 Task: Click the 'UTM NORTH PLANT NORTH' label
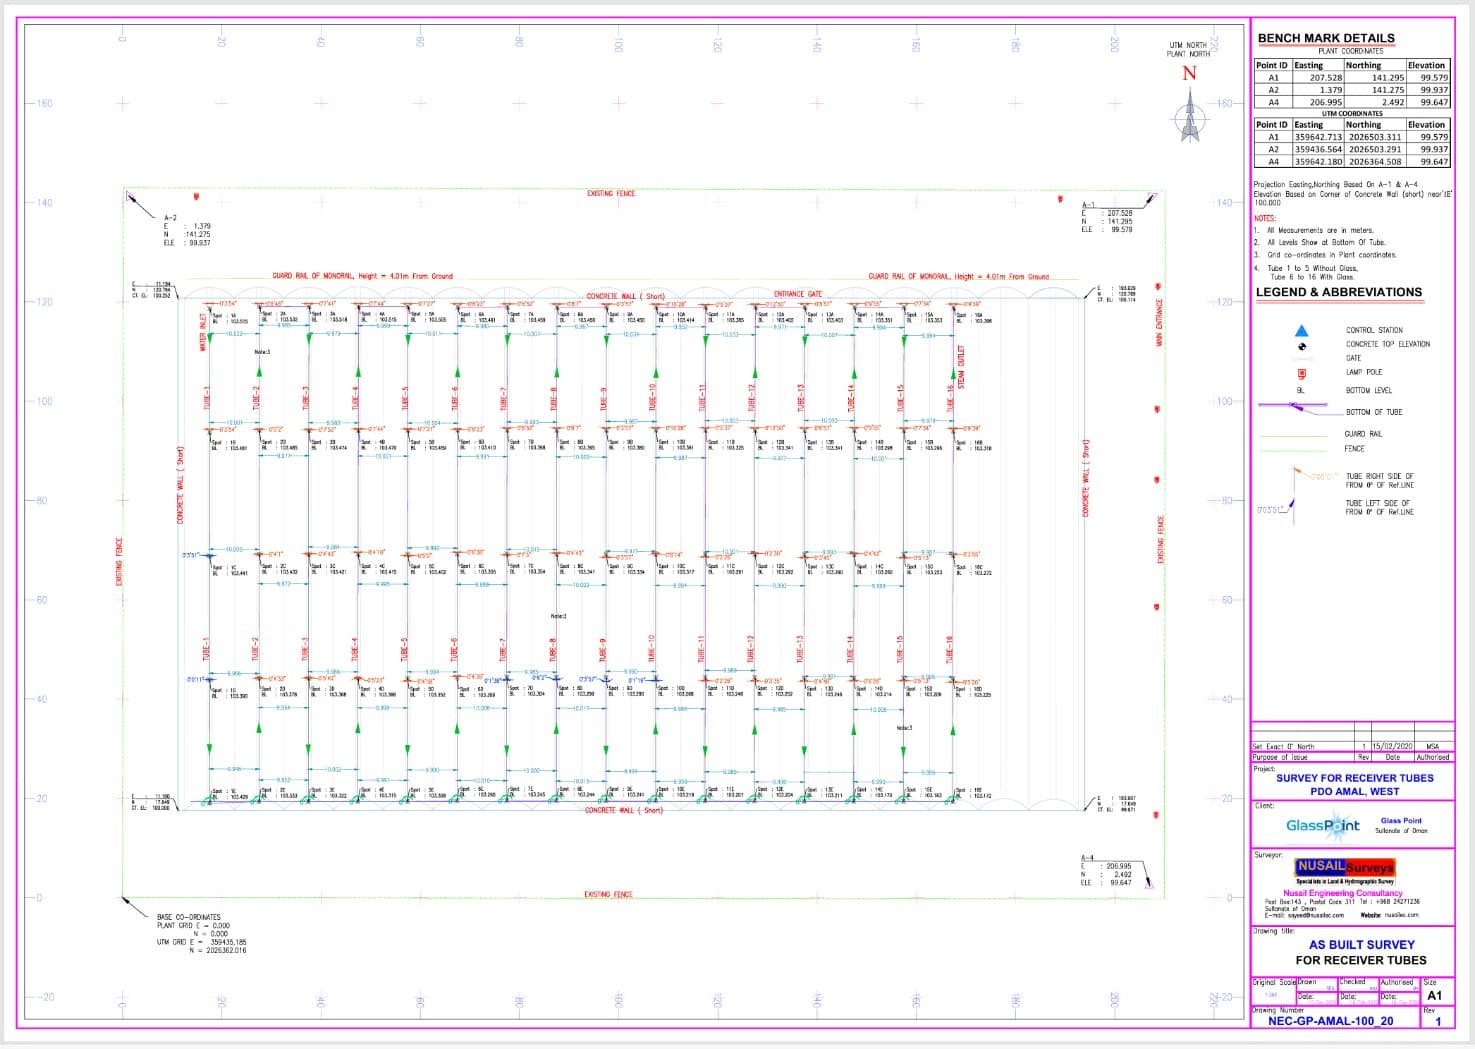(x=1189, y=49)
